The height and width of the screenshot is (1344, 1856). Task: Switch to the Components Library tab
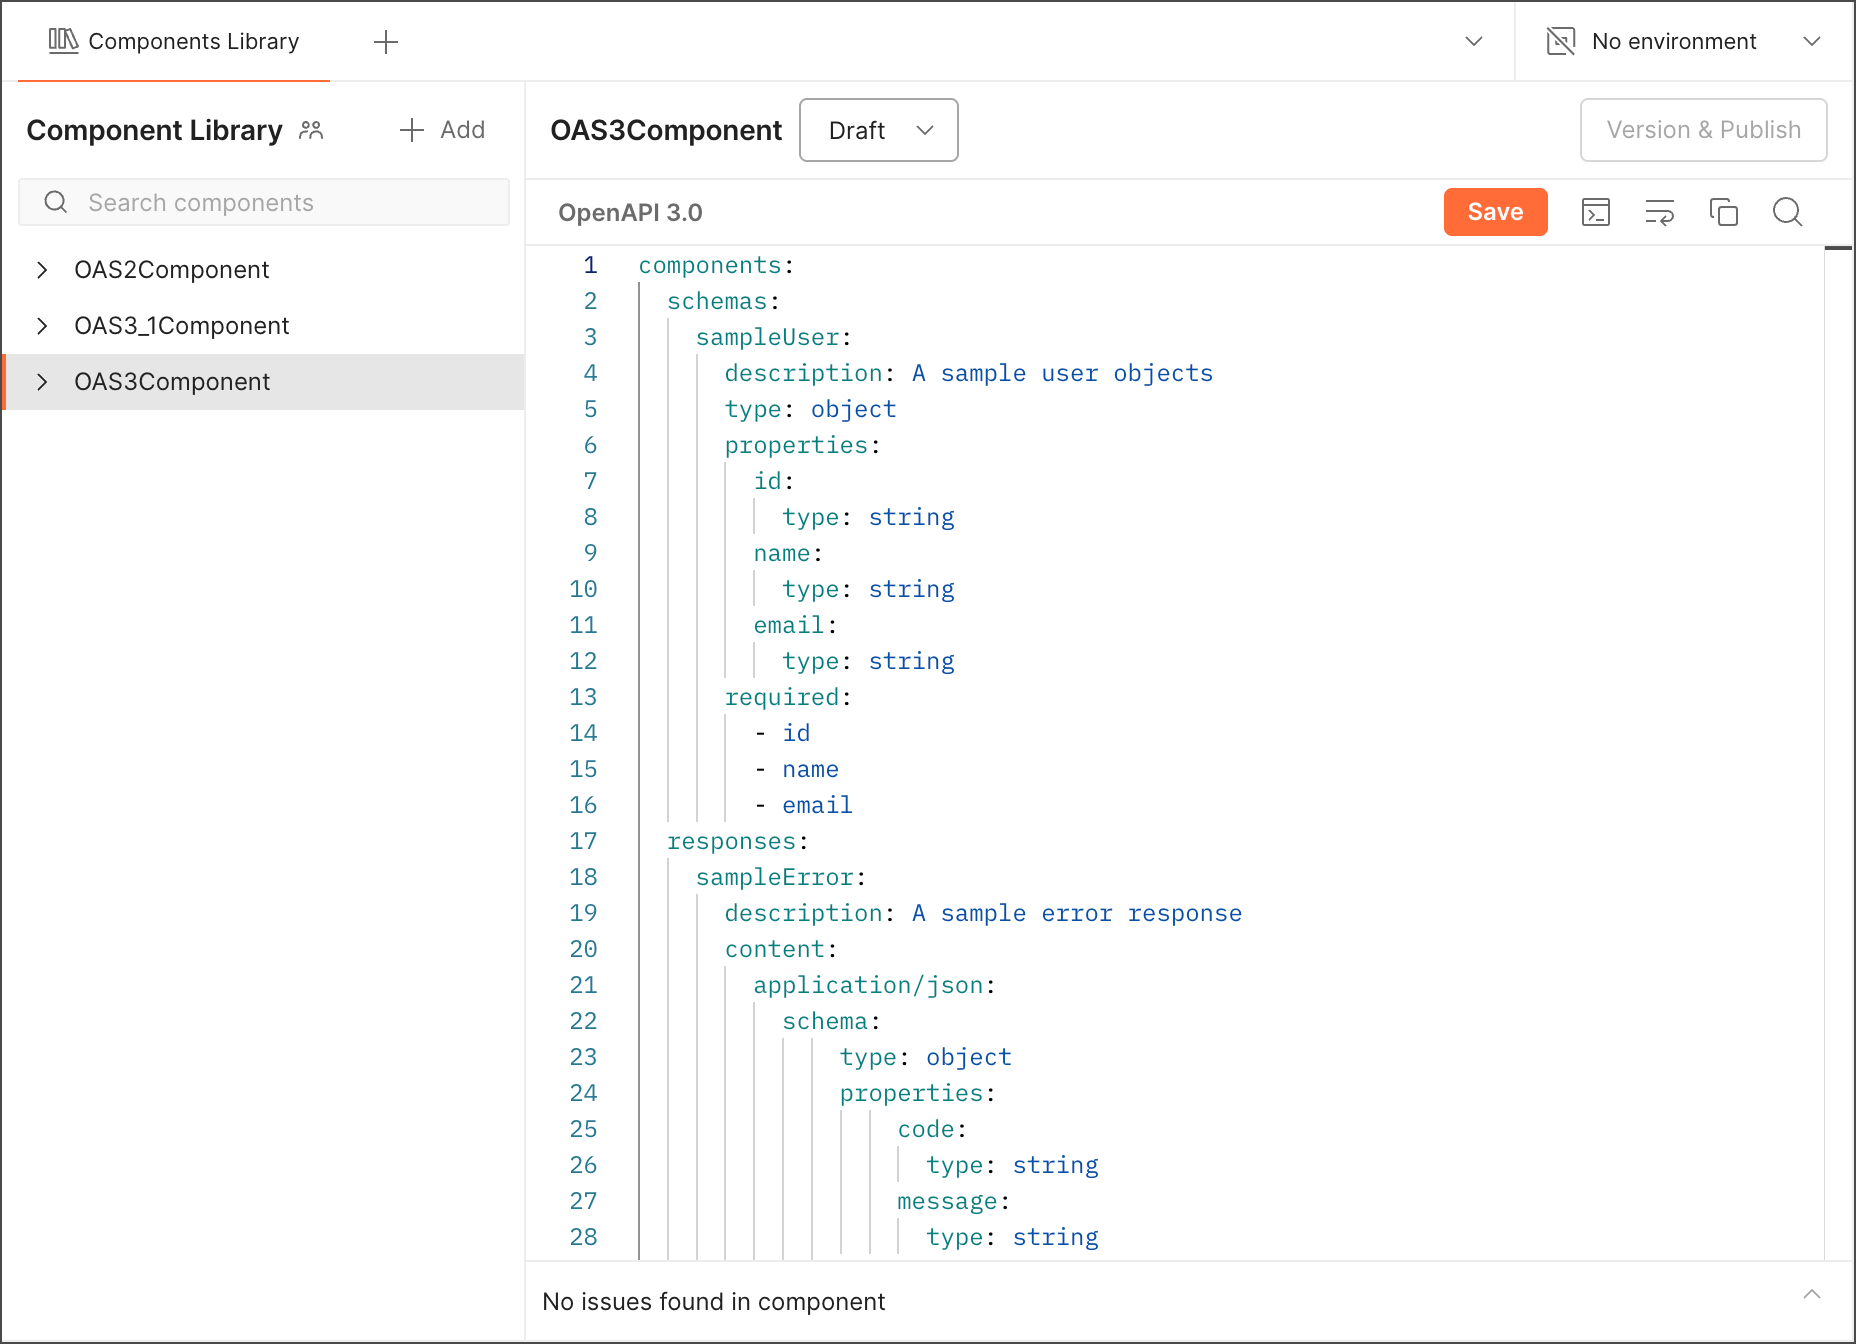(x=193, y=41)
